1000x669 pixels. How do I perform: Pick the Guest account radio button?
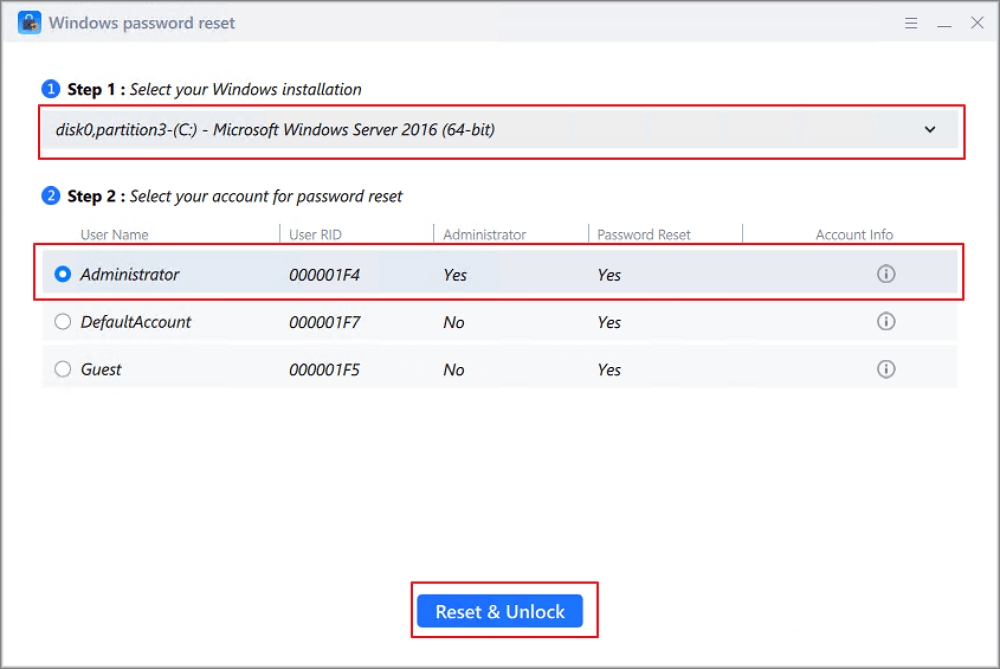point(63,369)
